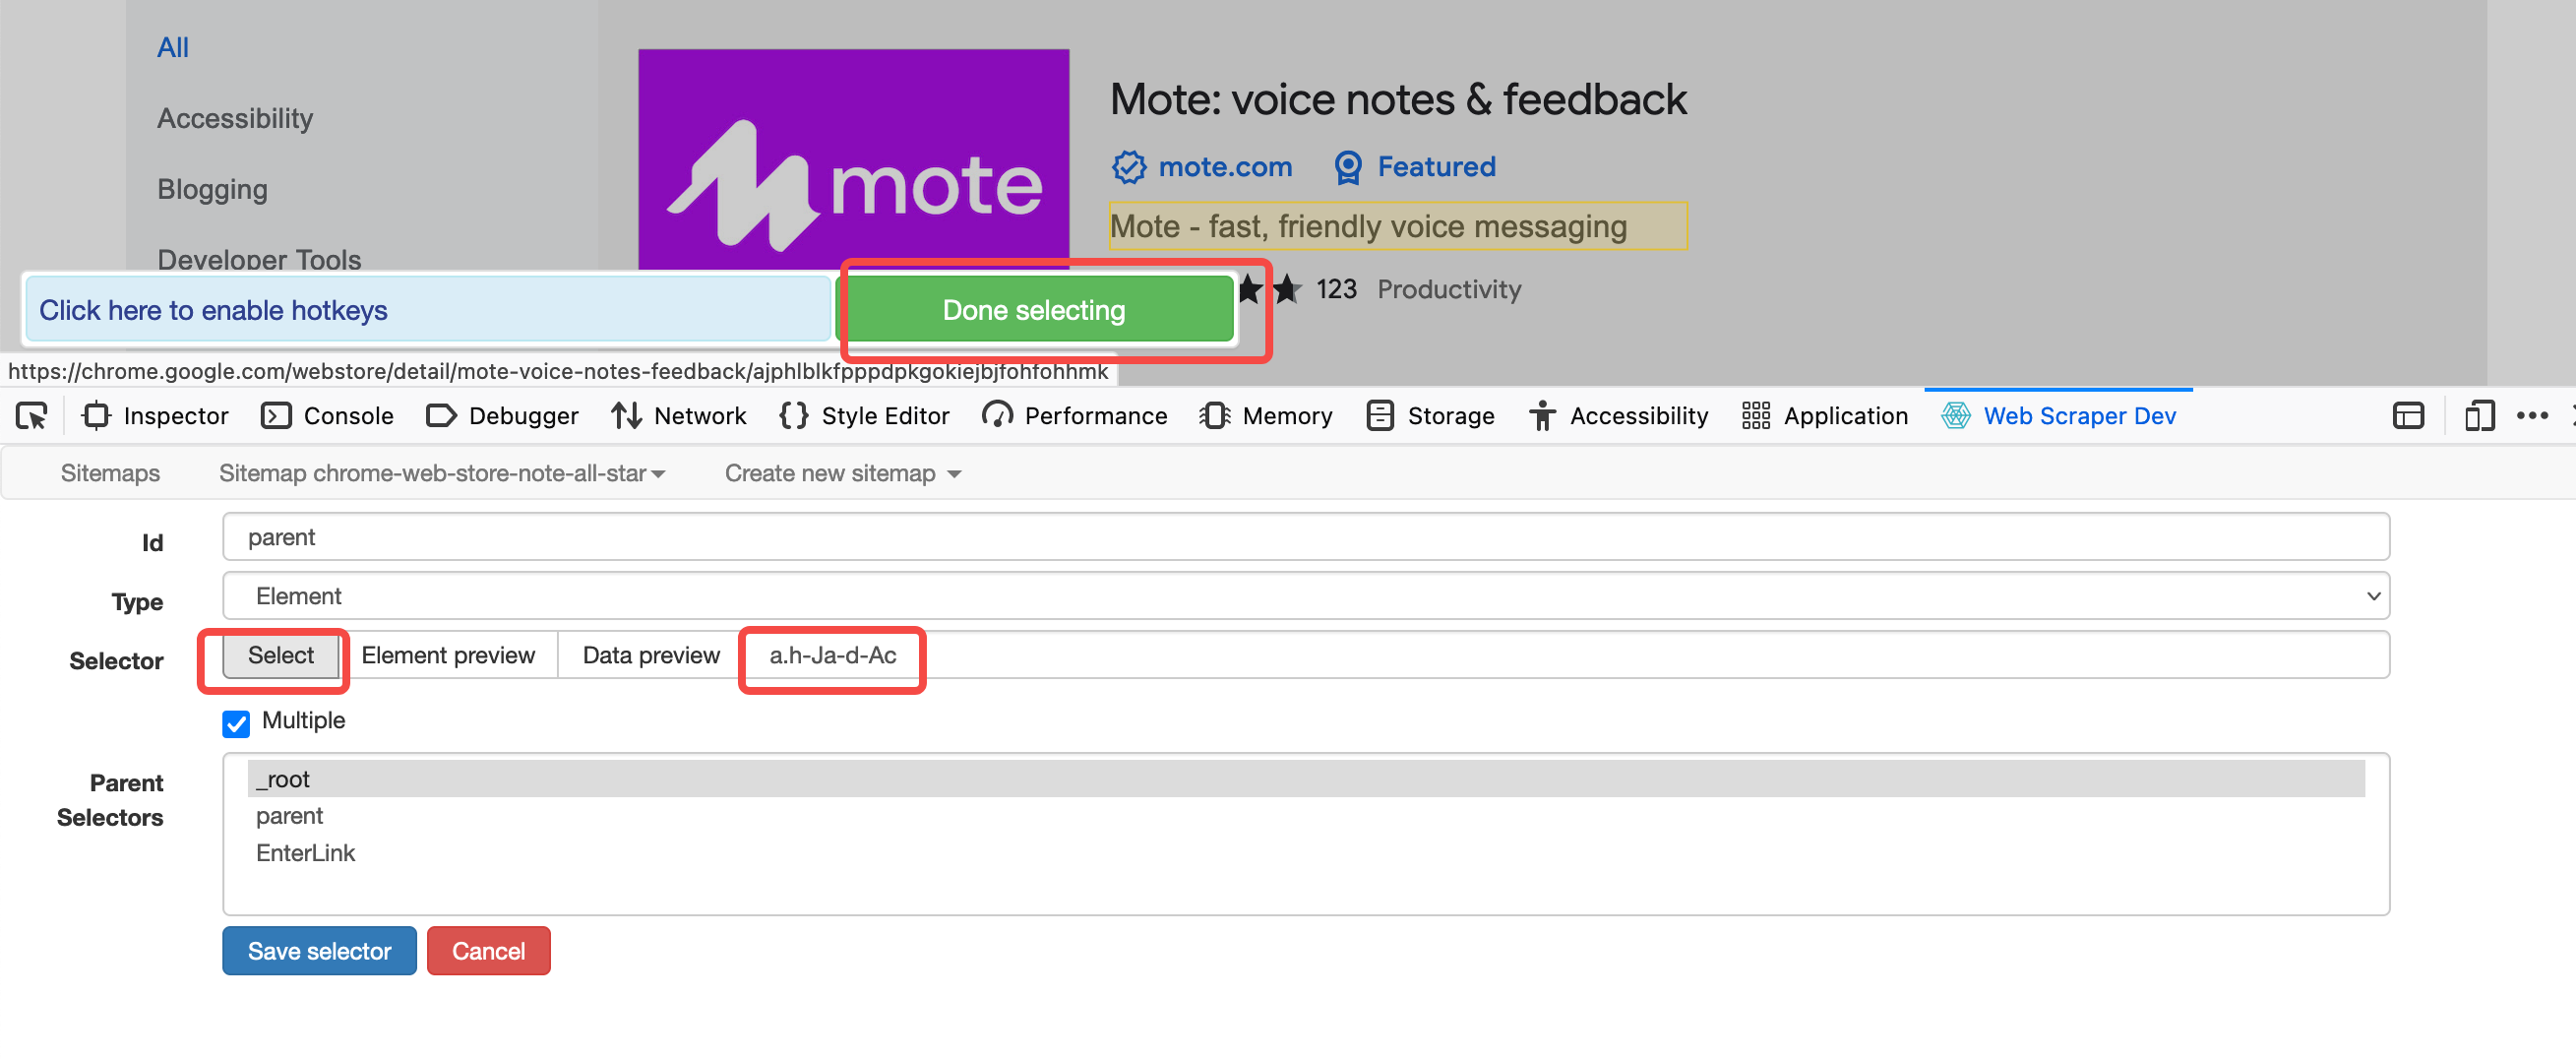Viewport: 2576px width, 1059px height.
Task: Click the Web Scraper spider web icon
Action: click(1955, 415)
